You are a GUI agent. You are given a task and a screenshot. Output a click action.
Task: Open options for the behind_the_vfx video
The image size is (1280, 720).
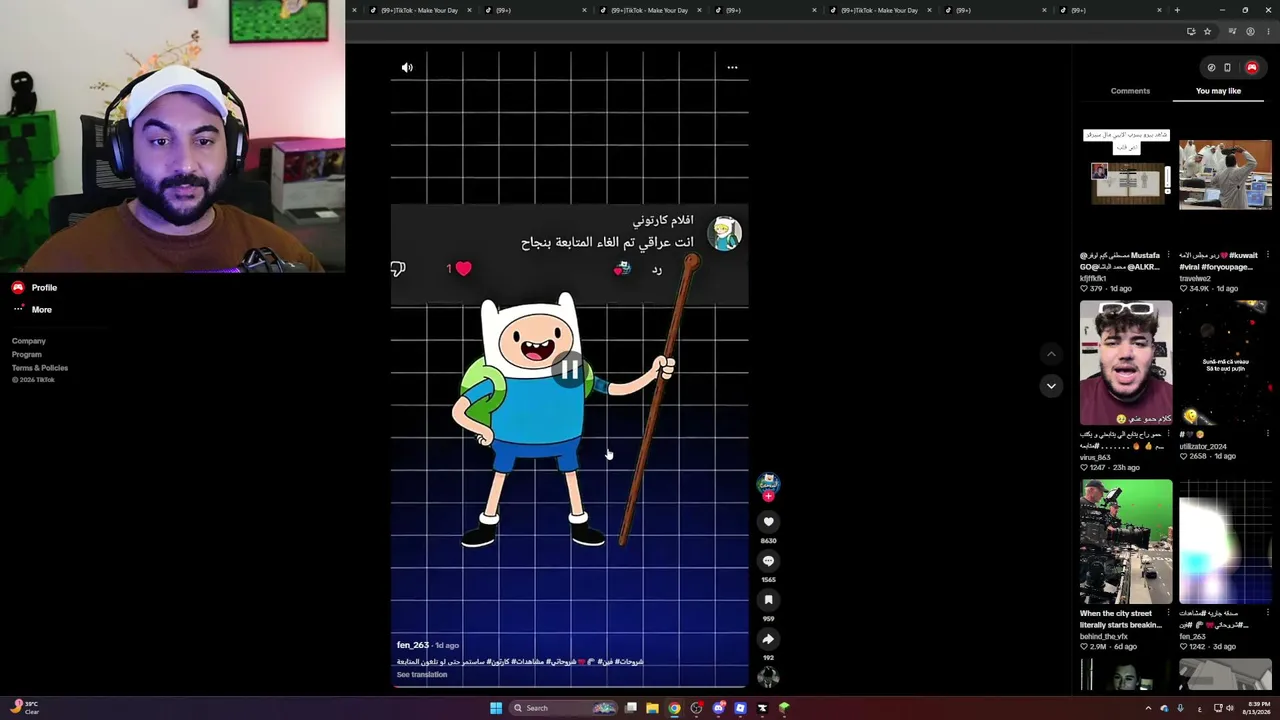(x=1169, y=613)
